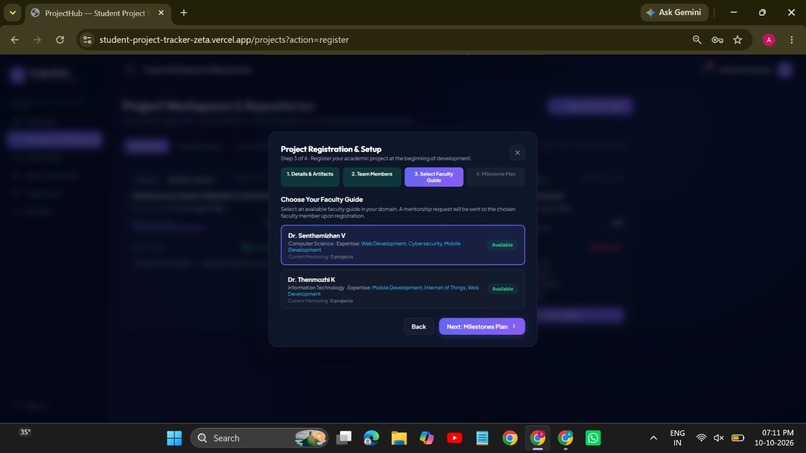Open Task View on the taskbar
The height and width of the screenshot is (453, 806).
(x=344, y=438)
